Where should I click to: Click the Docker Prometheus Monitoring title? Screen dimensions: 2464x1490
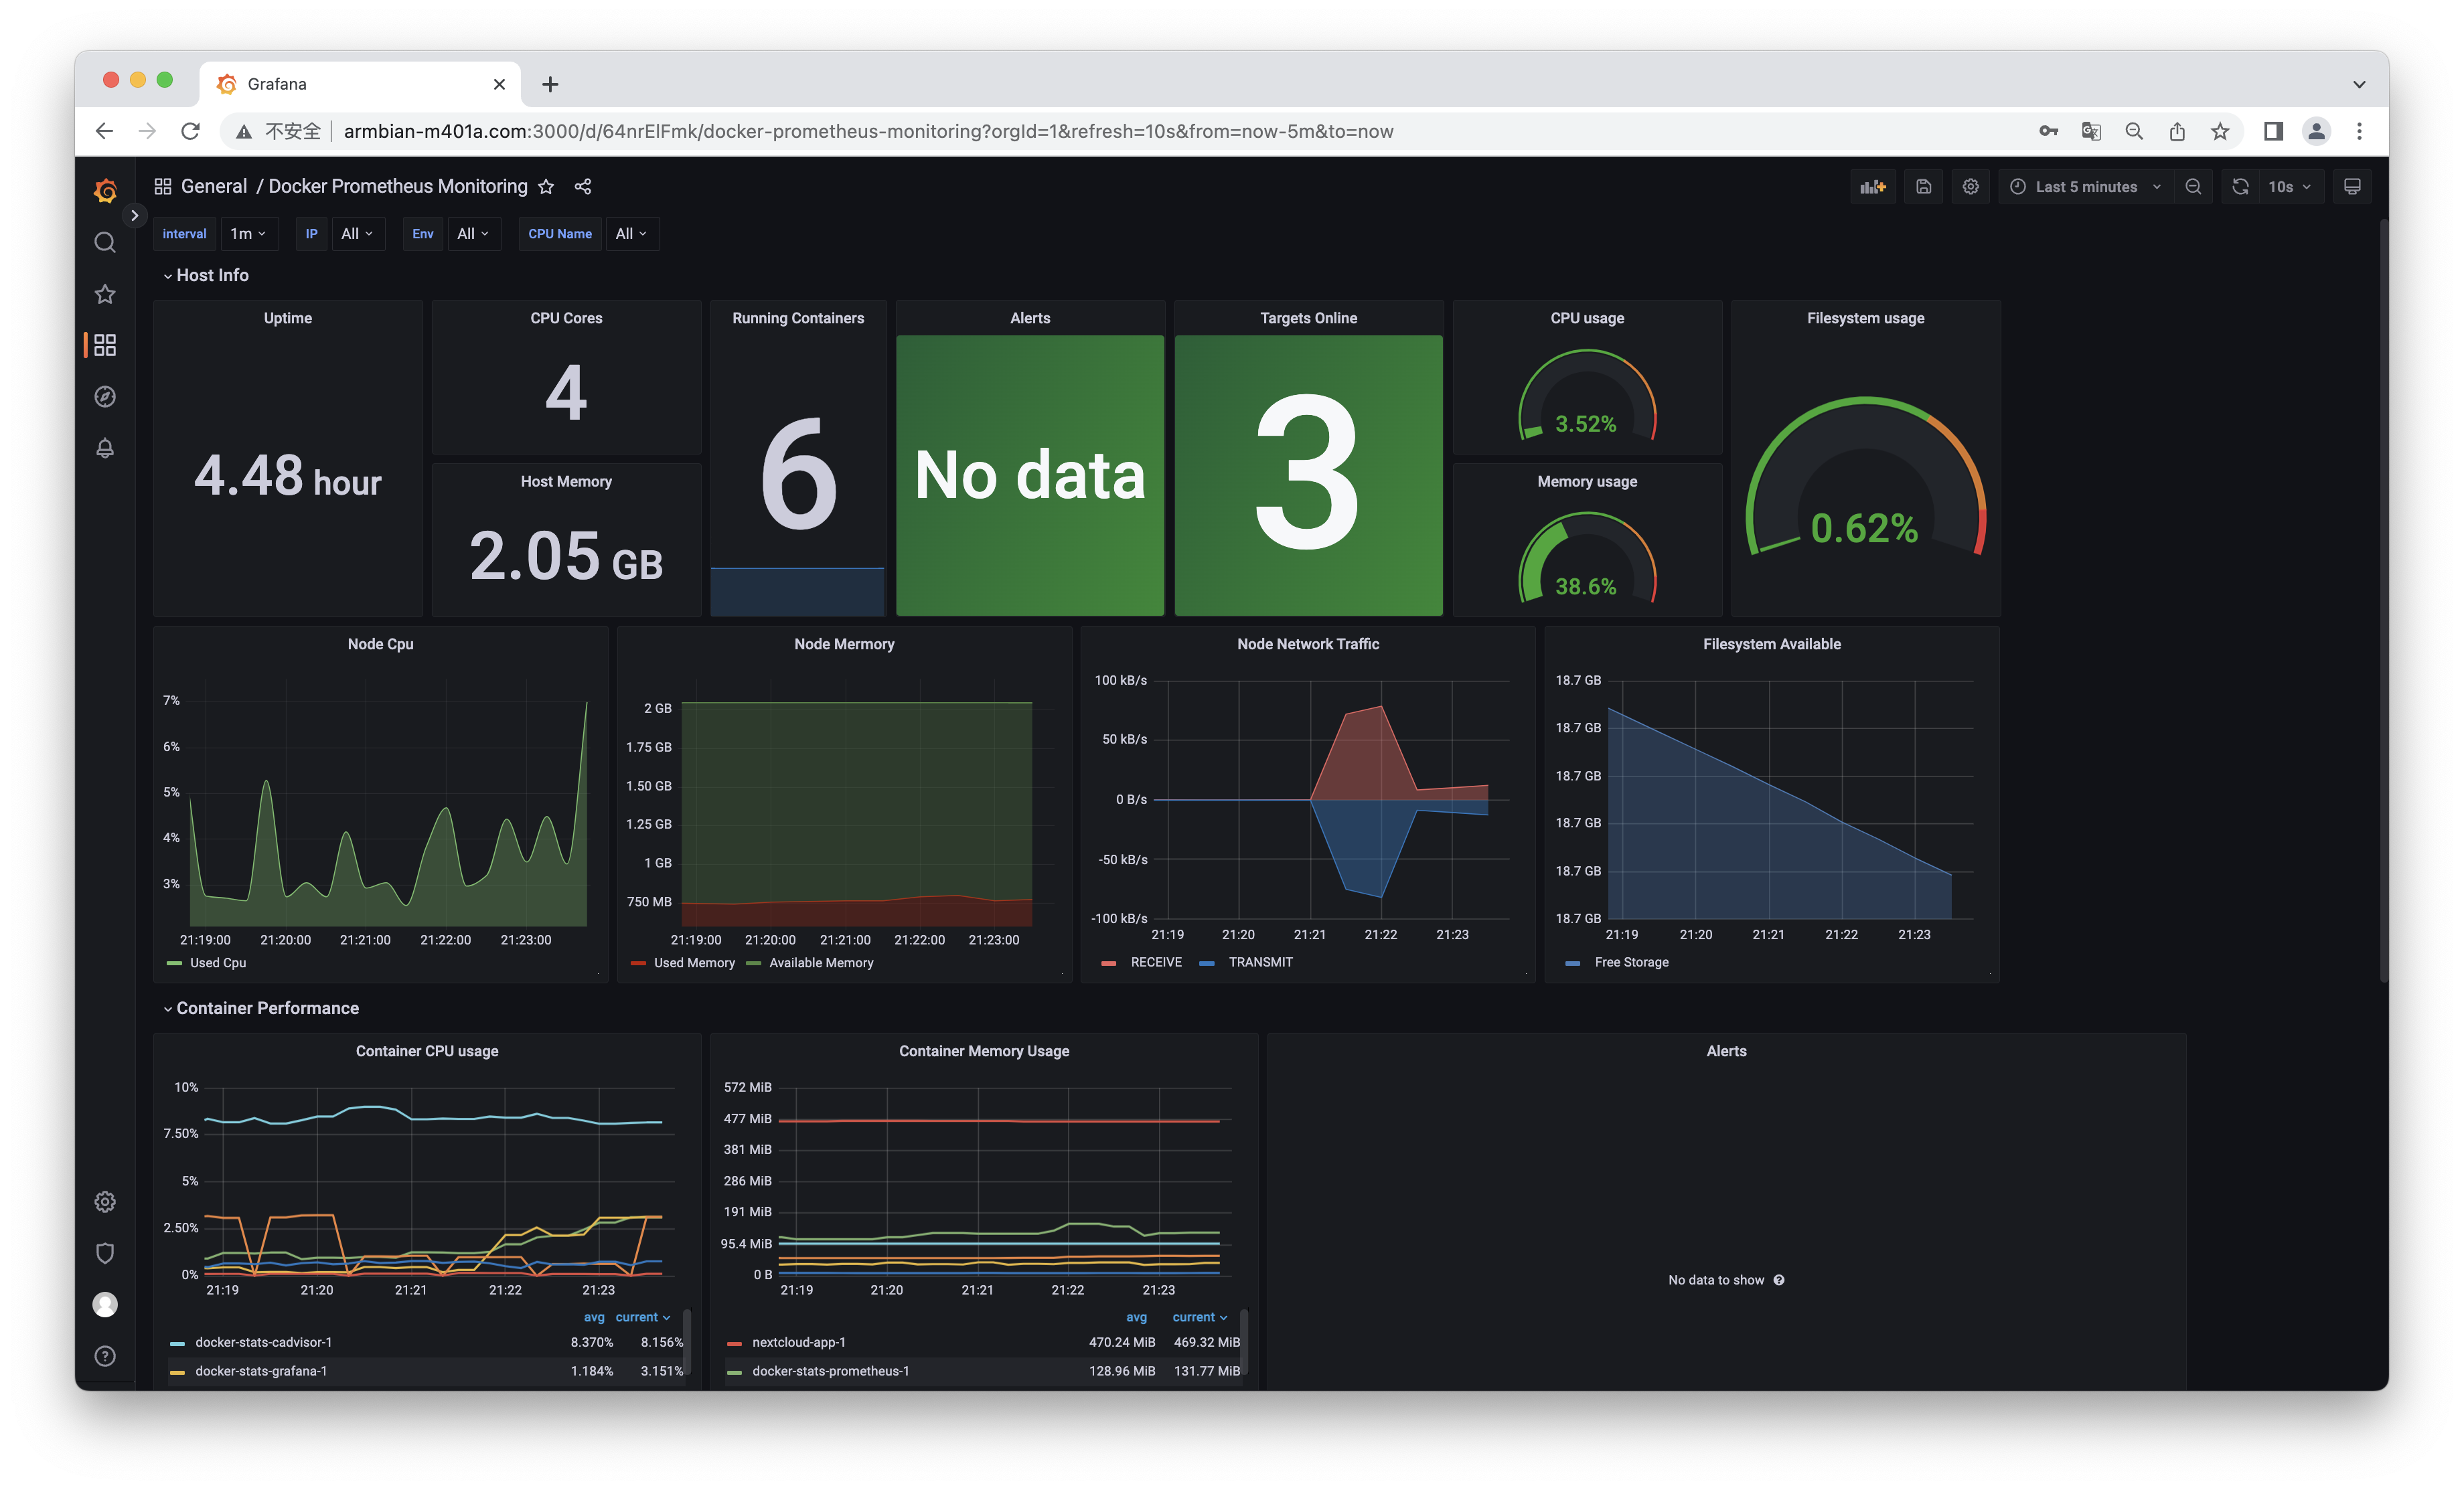coord(398,187)
